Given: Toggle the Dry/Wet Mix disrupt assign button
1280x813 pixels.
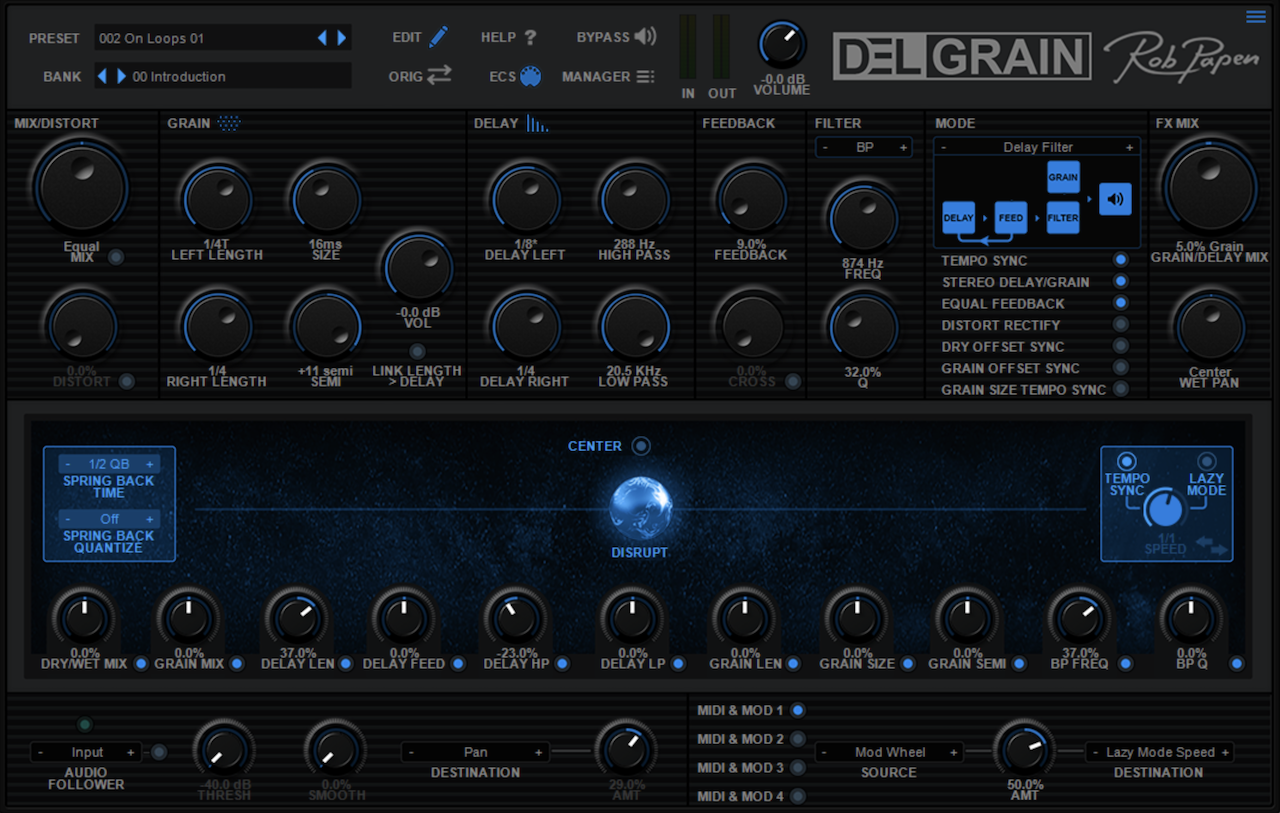Looking at the screenshot, I should click(x=141, y=663).
